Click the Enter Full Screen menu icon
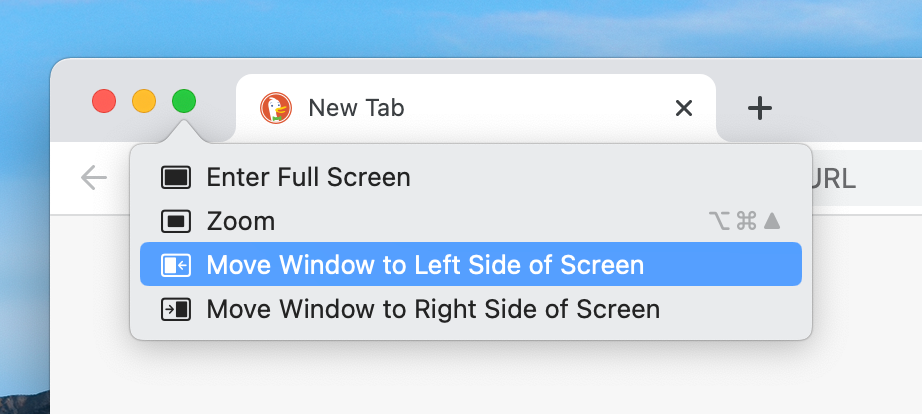This screenshot has height=414, width=922. coord(176,178)
